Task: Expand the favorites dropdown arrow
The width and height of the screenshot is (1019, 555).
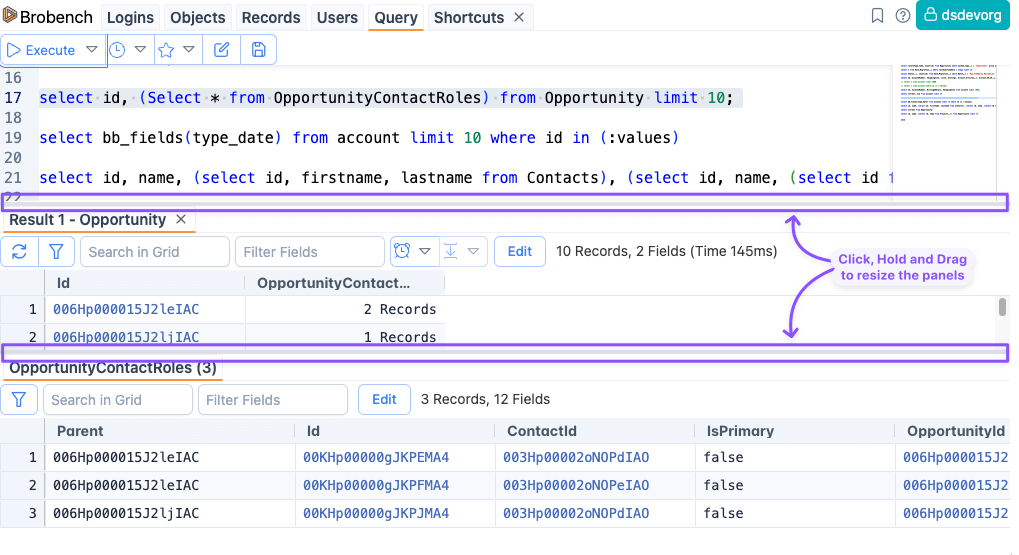Action: pos(189,49)
